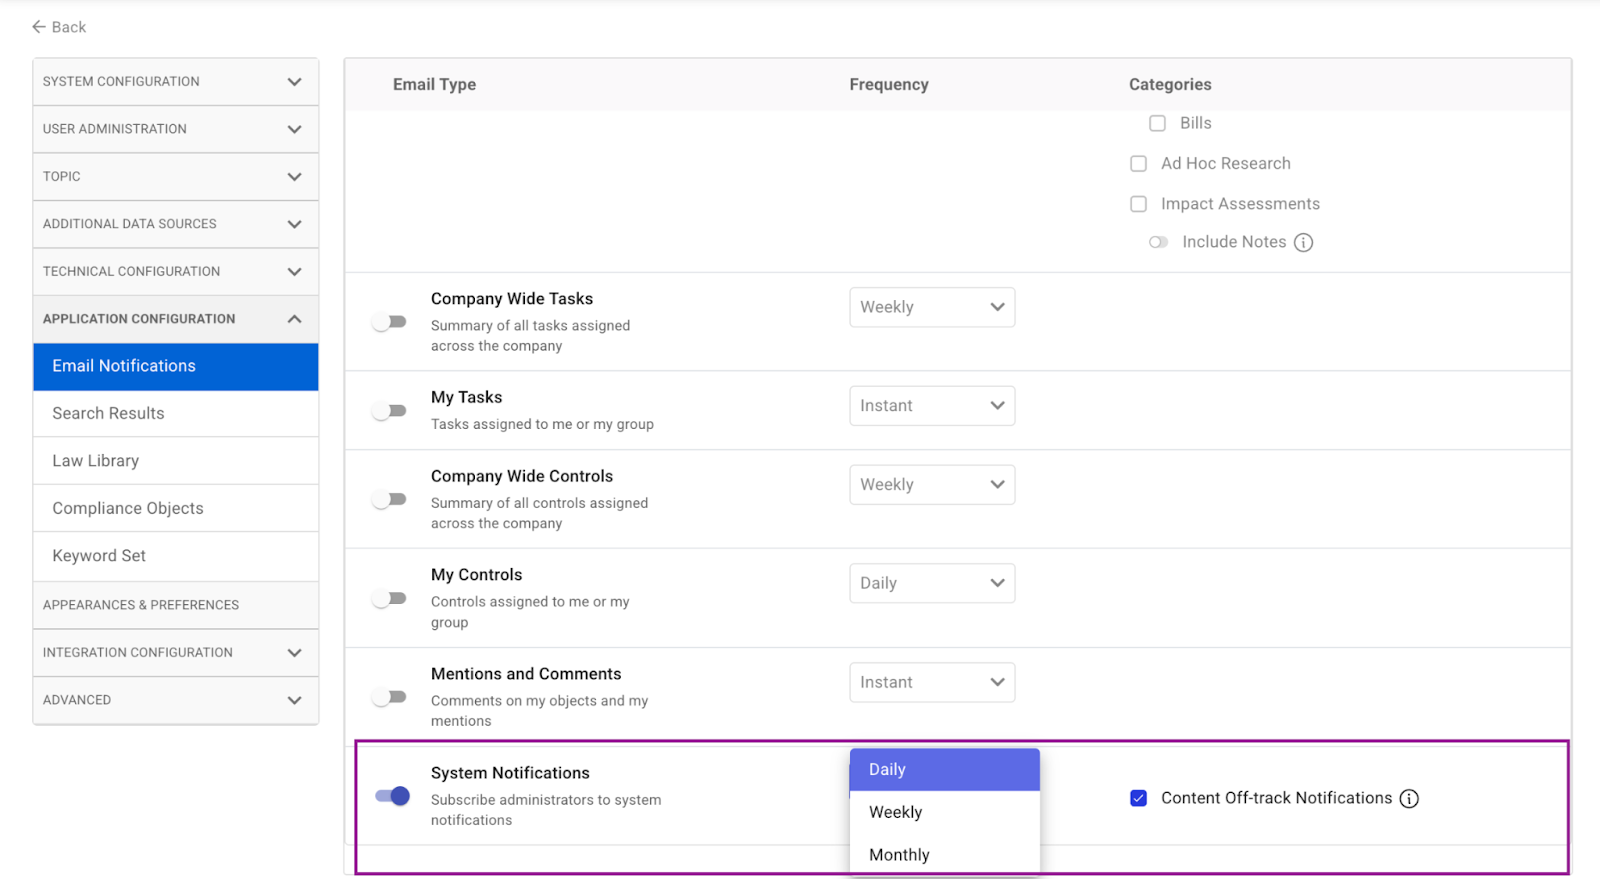
Task: Turn on Company Wide Controls toggle
Action: click(389, 499)
